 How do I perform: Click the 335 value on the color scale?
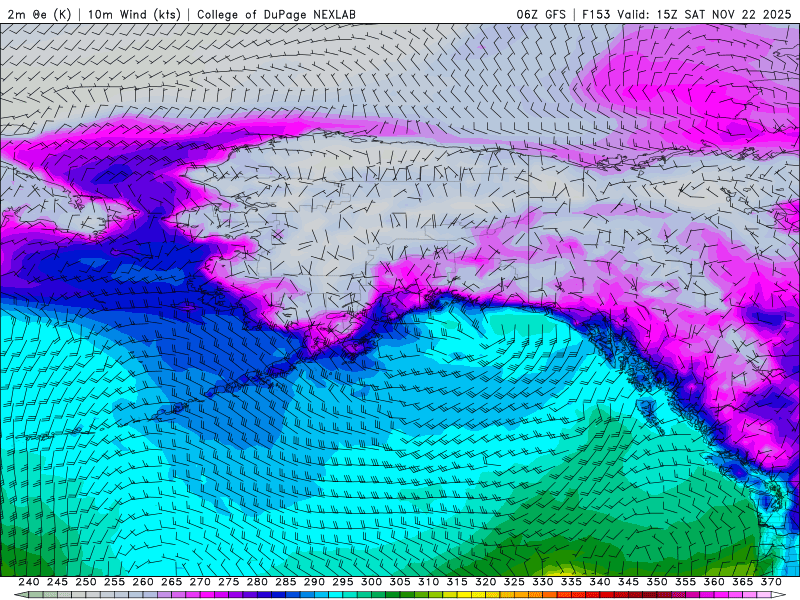pos(571,582)
